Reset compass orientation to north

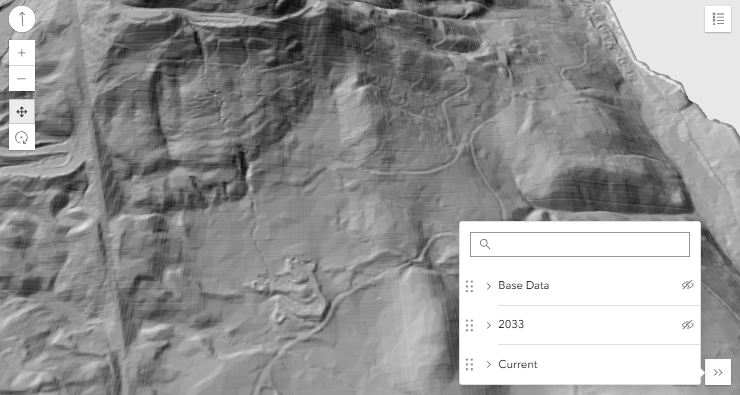coord(22,19)
